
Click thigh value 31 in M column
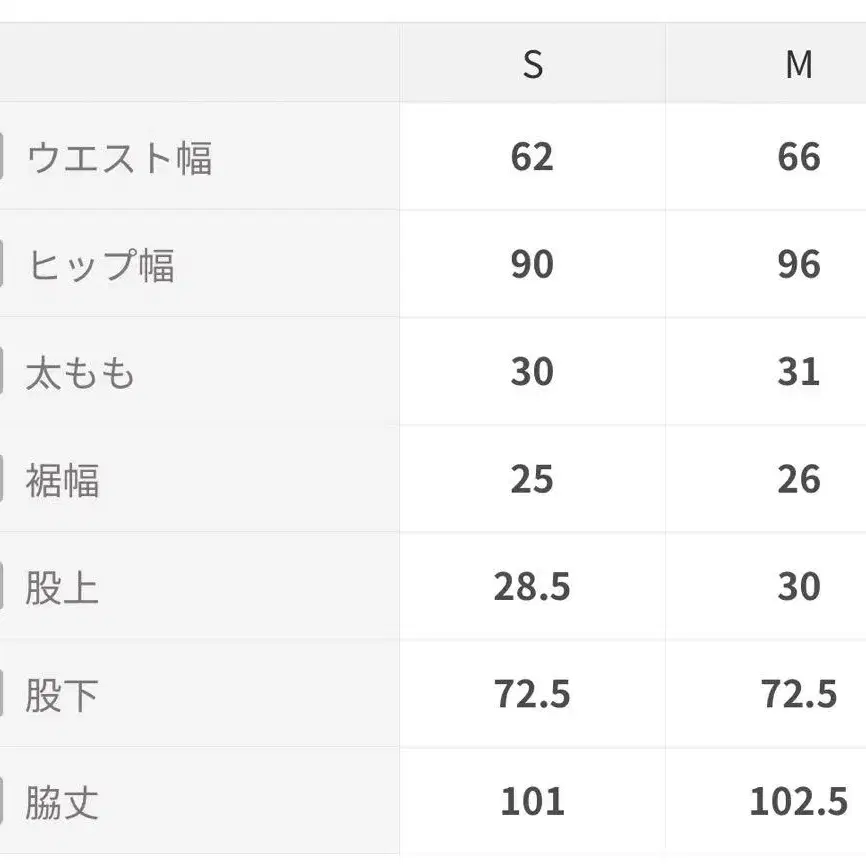pyautogui.click(x=798, y=372)
